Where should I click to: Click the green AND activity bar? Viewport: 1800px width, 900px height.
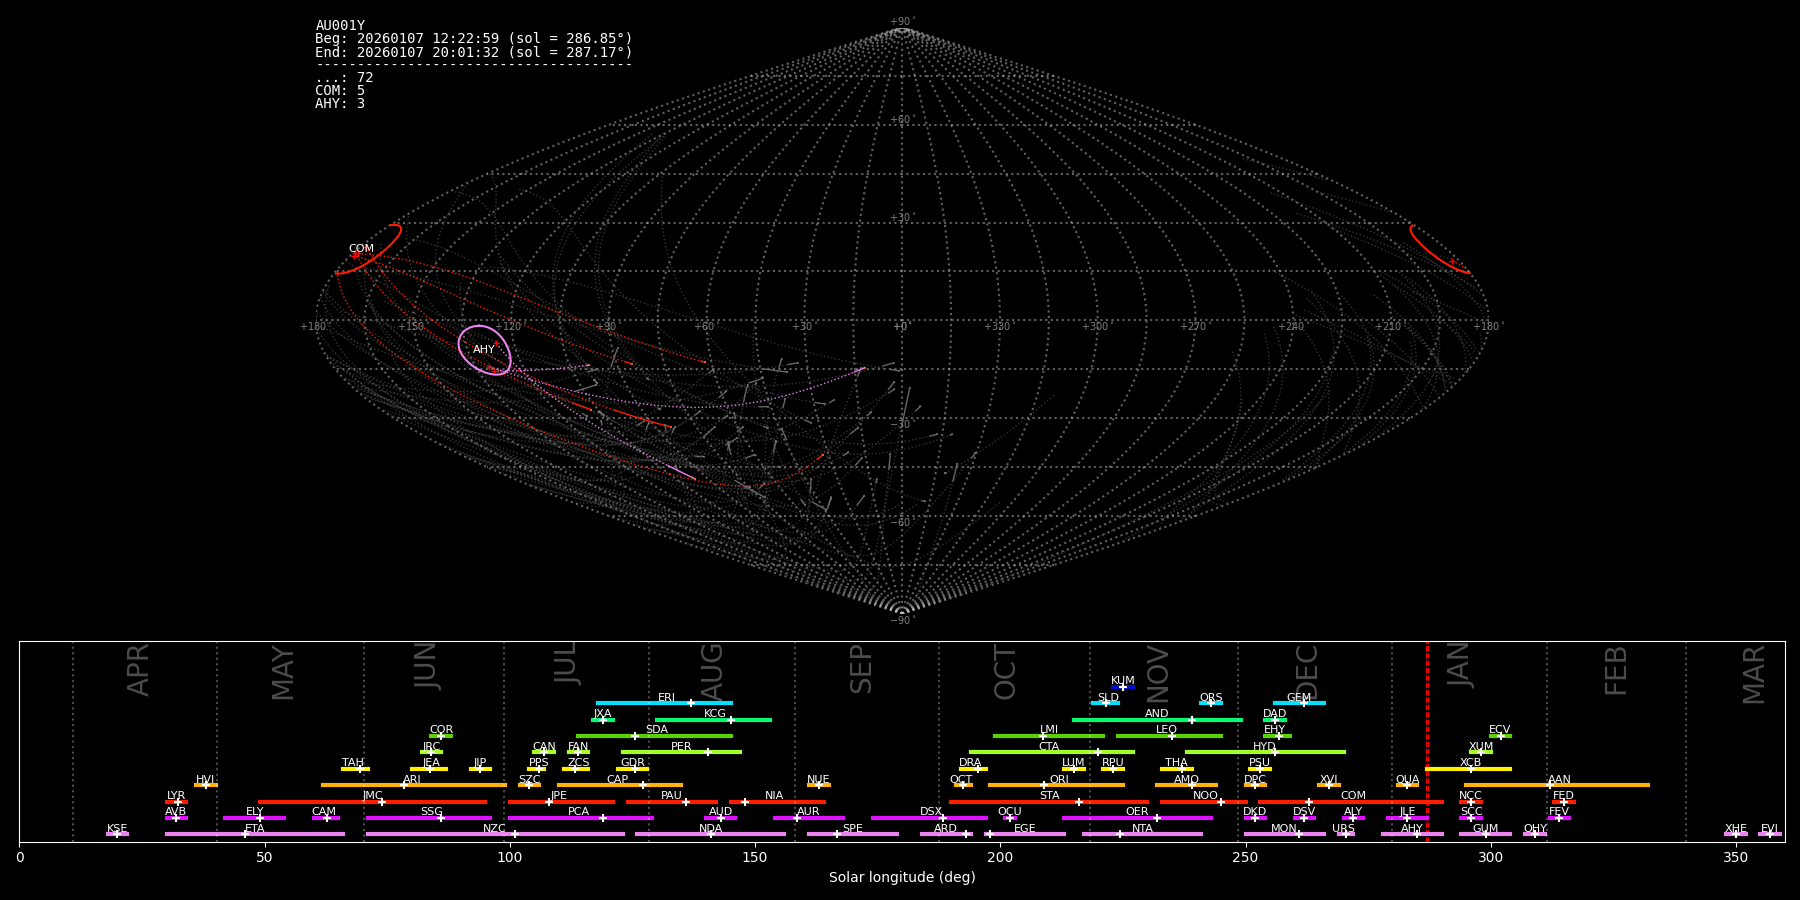click(x=1157, y=719)
